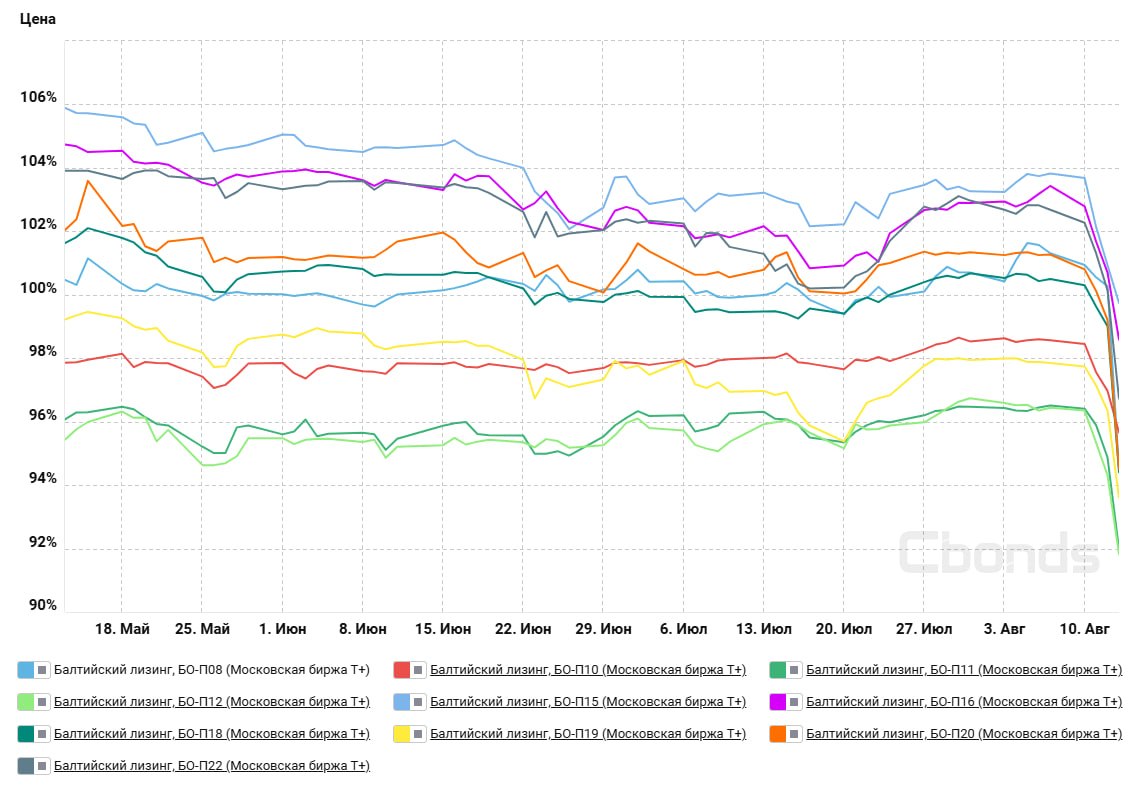
Task: Open the Балтийский лизинг, БО-П18 link
Action: click(x=212, y=734)
